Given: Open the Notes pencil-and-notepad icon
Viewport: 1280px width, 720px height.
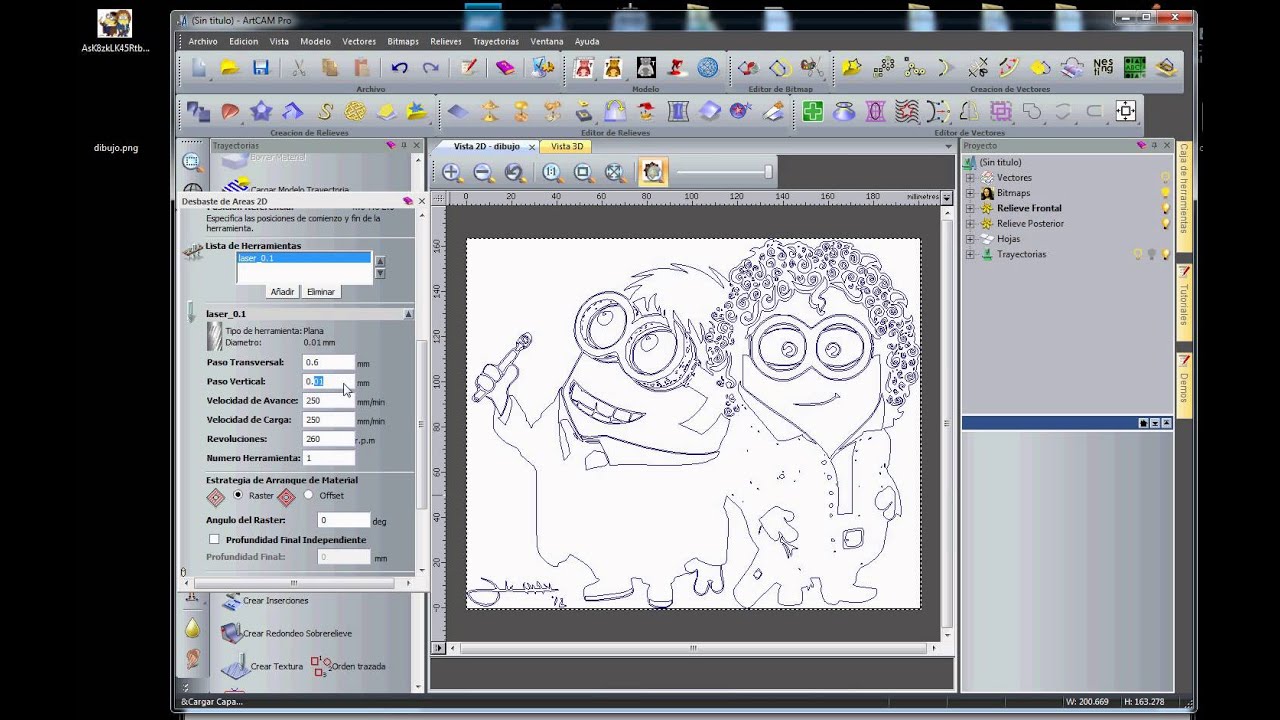Looking at the screenshot, I should pos(468,68).
